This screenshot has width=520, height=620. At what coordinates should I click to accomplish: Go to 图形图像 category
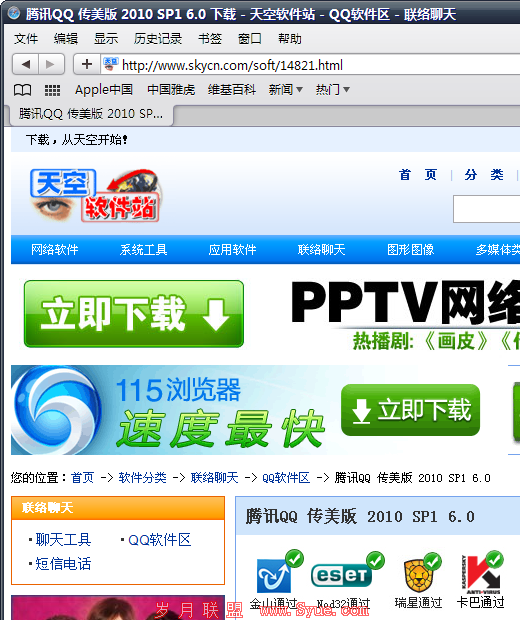[x=410, y=250]
